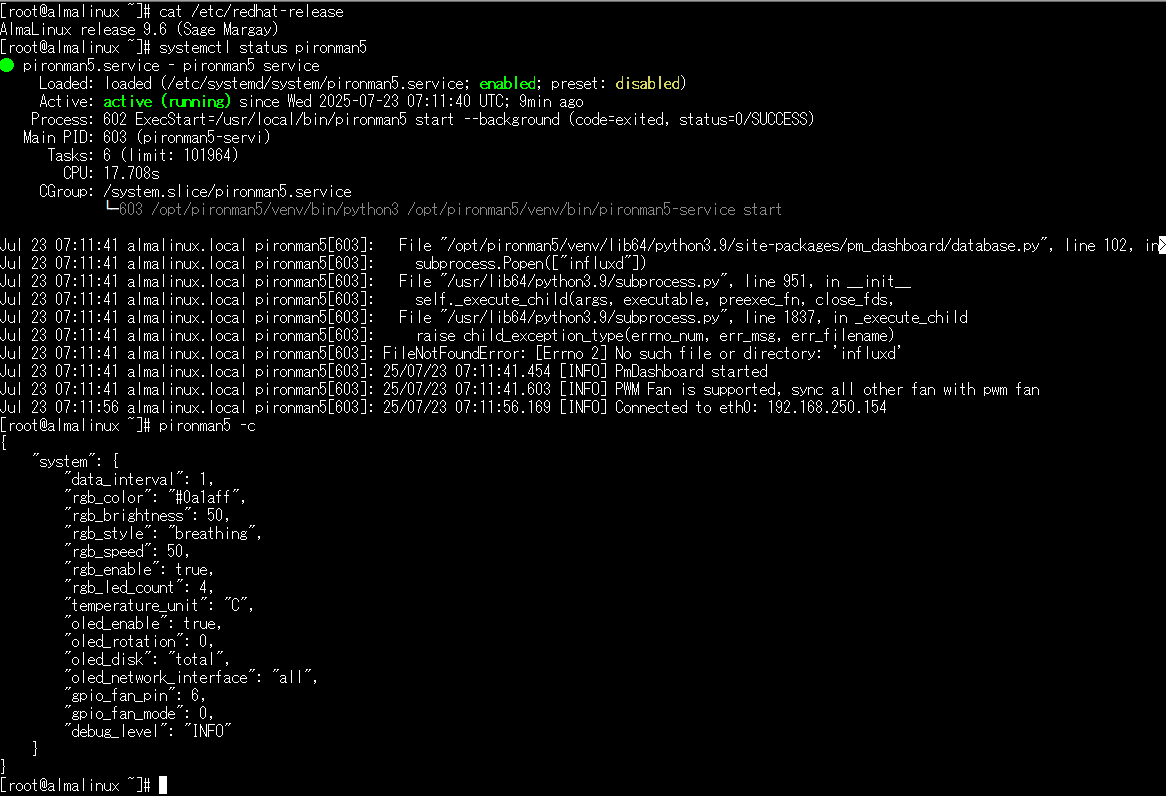Click the debug_level "INFO" value
This screenshot has height=796, width=1166.
[x=207, y=731]
